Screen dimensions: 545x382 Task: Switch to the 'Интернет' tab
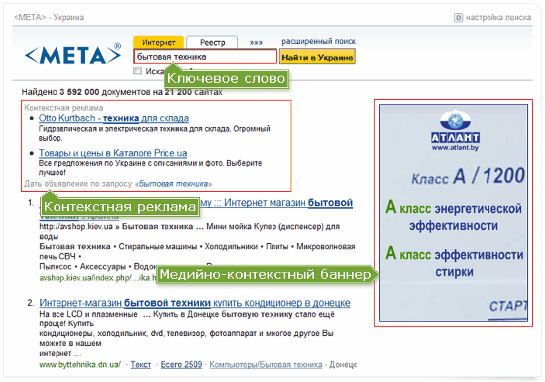[158, 42]
